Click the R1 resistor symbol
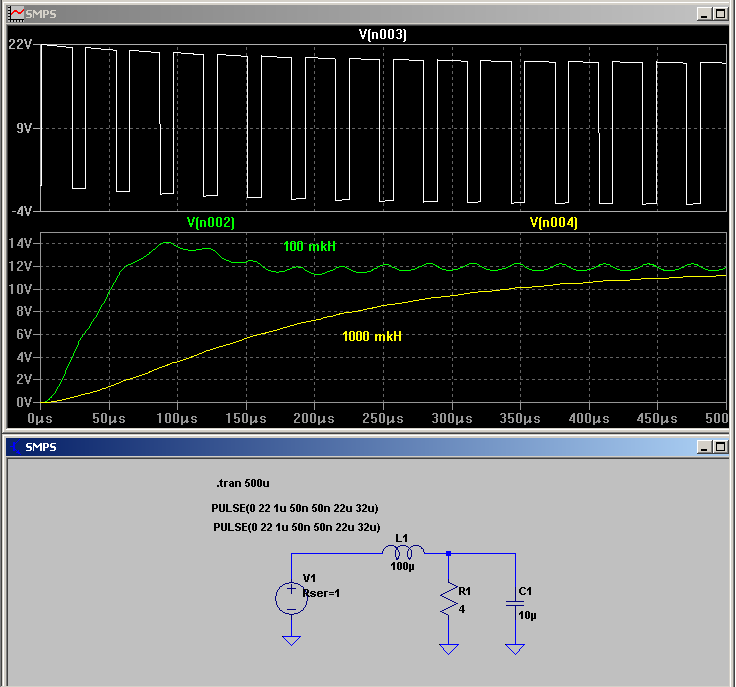The width and height of the screenshot is (736, 687). (x=449, y=599)
